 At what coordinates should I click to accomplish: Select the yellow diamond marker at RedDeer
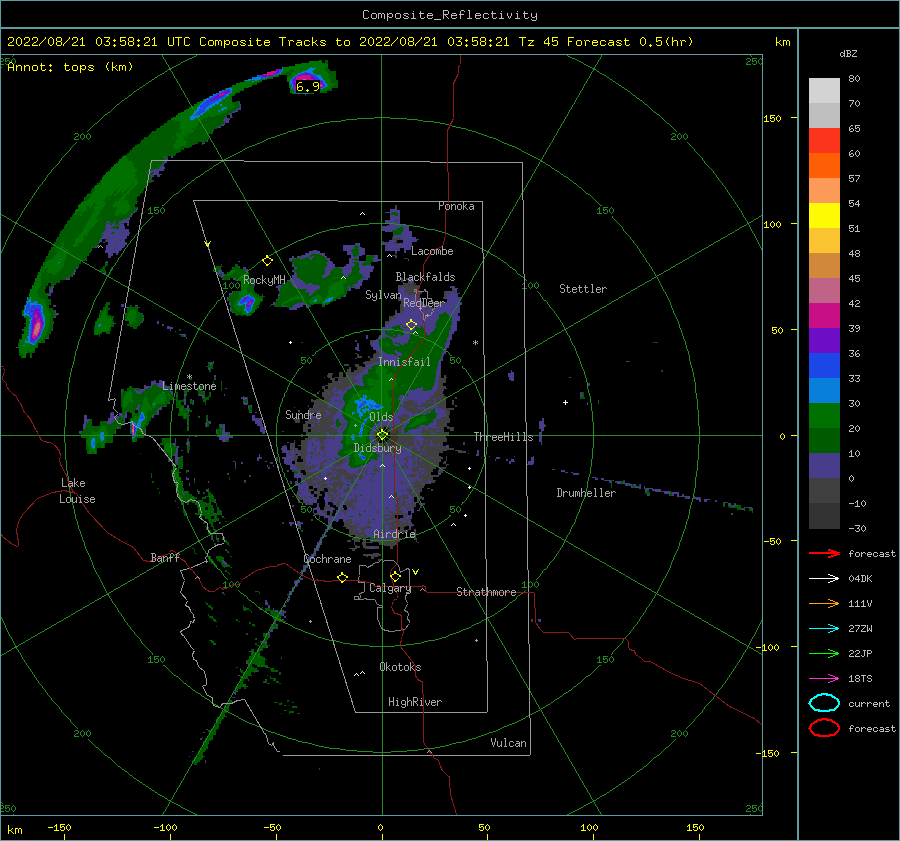click(x=411, y=325)
